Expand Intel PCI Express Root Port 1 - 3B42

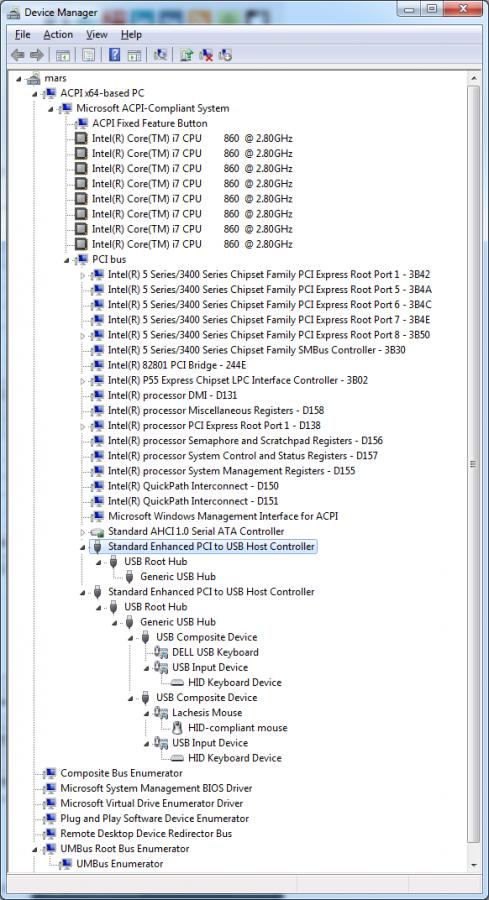pos(83,275)
